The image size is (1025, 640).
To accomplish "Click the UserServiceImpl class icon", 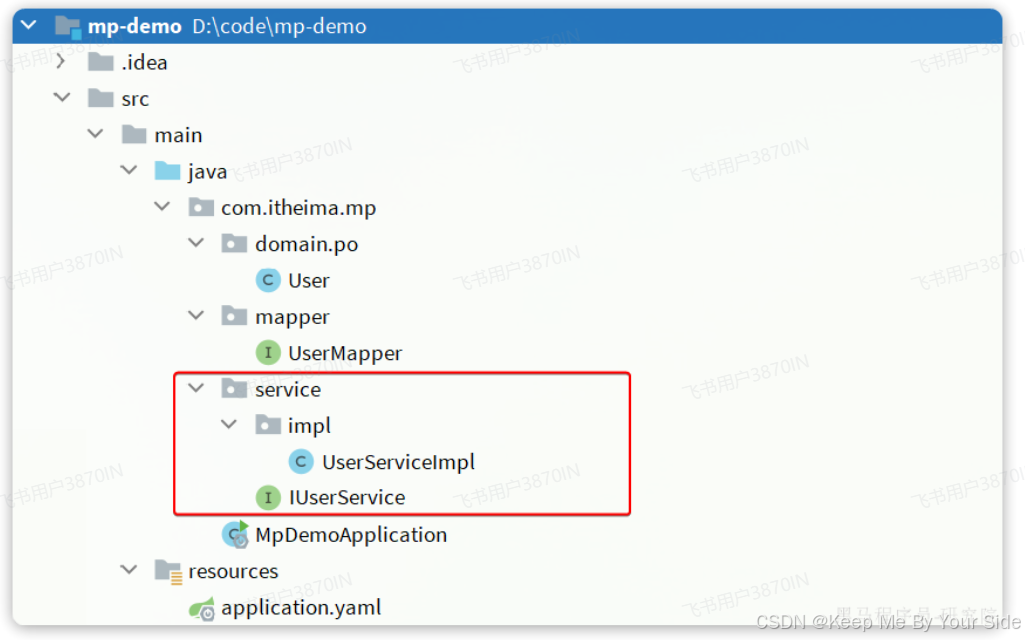I will click(x=300, y=461).
